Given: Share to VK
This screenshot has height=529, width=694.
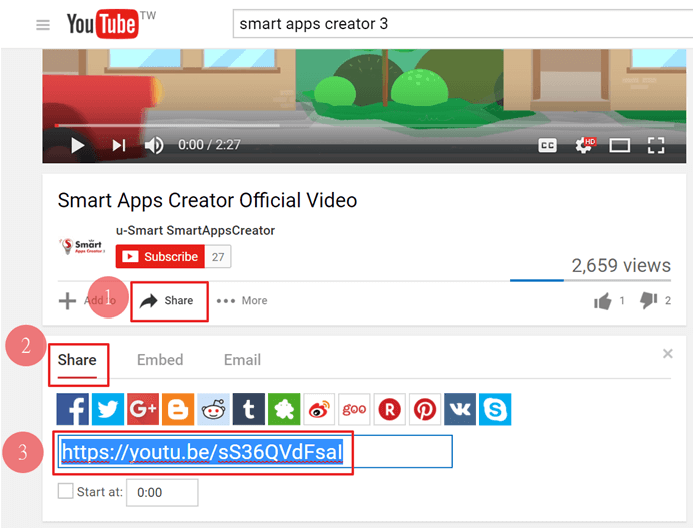Looking at the screenshot, I should click(460, 409).
